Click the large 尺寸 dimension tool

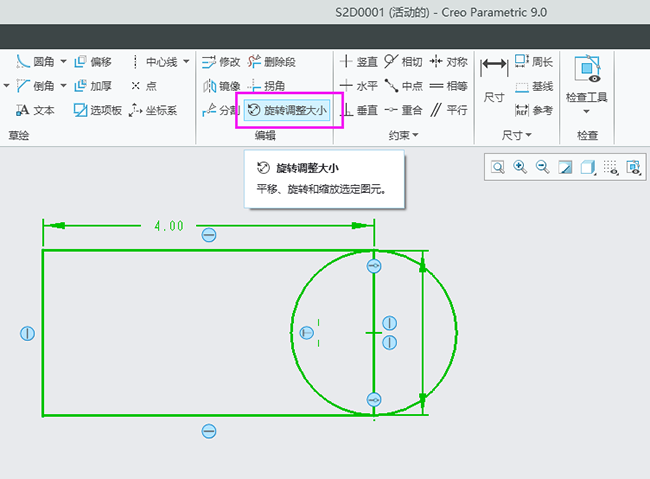[x=494, y=80]
